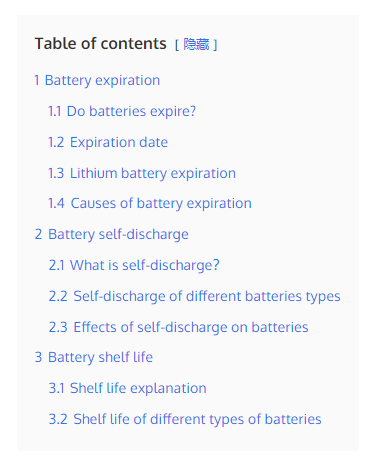Hide the table of contents via 隐藏 toggle

pyautogui.click(x=196, y=44)
